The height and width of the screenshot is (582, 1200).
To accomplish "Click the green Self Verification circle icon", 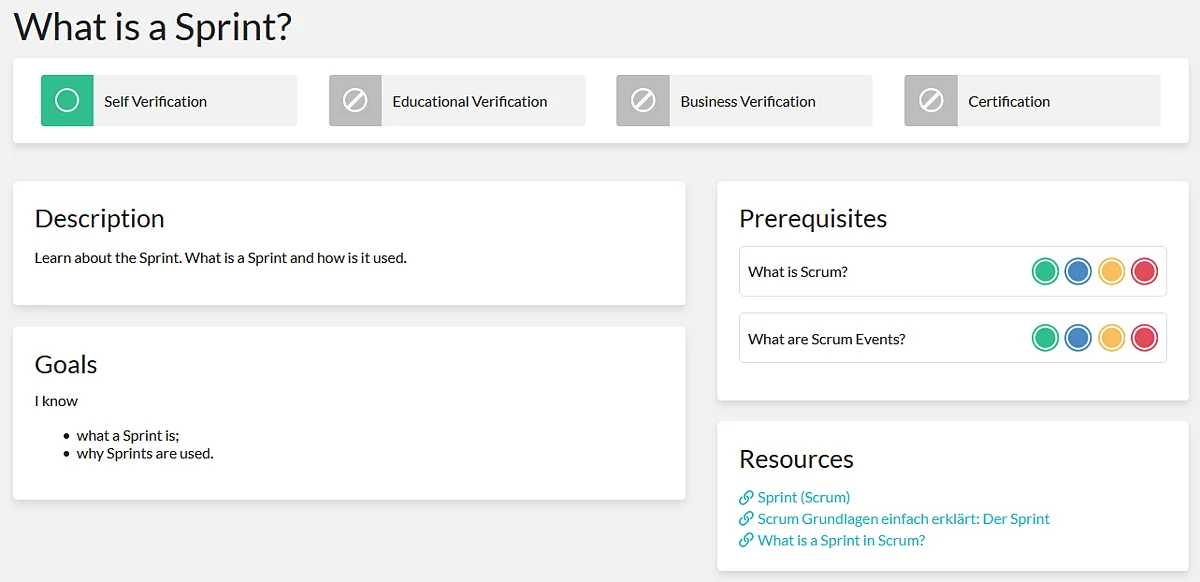I will coord(67,101).
